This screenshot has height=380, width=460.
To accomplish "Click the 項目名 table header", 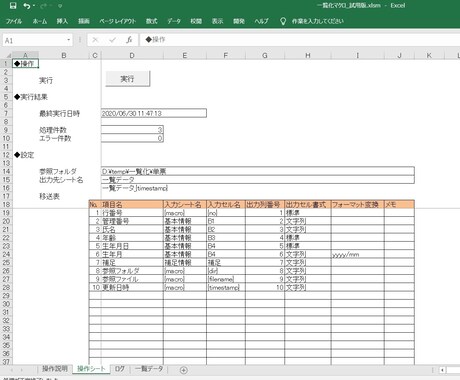I will click(132, 204).
